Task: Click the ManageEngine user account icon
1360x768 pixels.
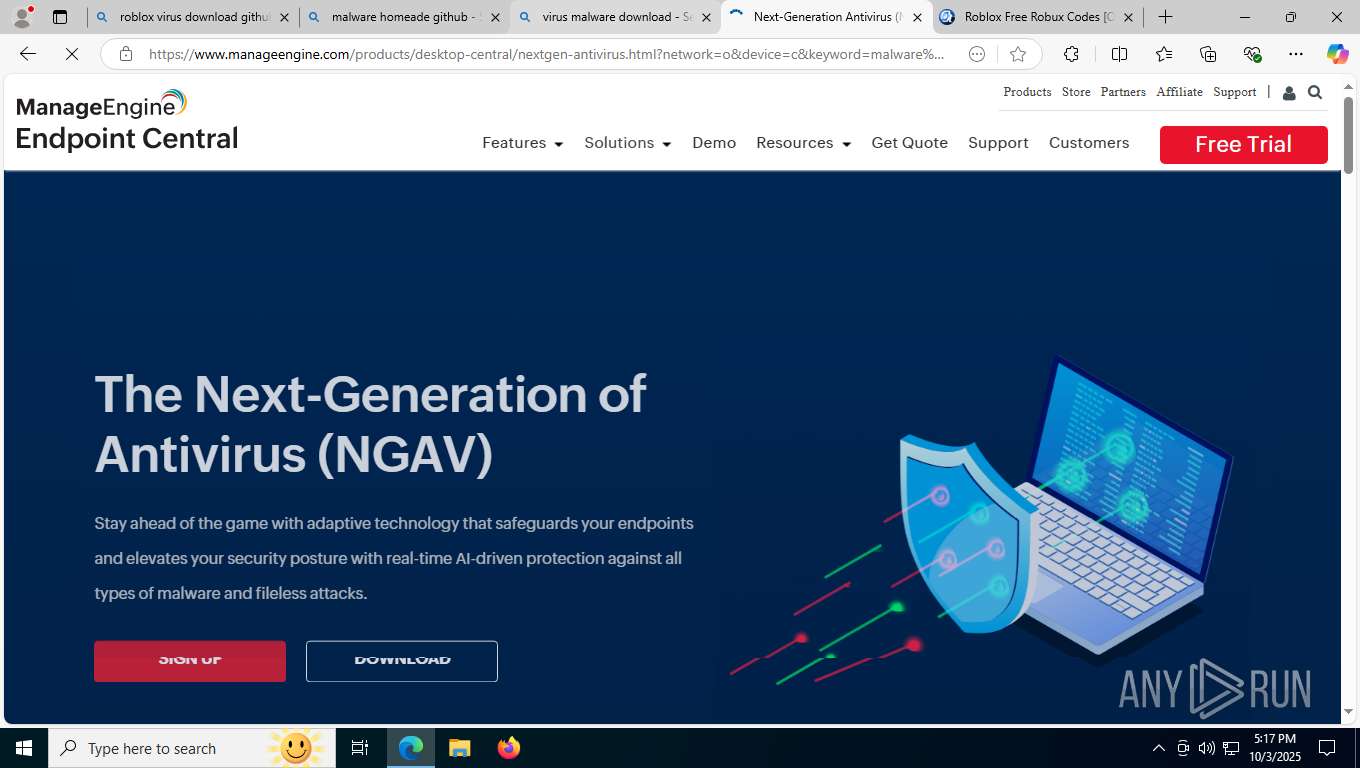Action: [x=1289, y=93]
